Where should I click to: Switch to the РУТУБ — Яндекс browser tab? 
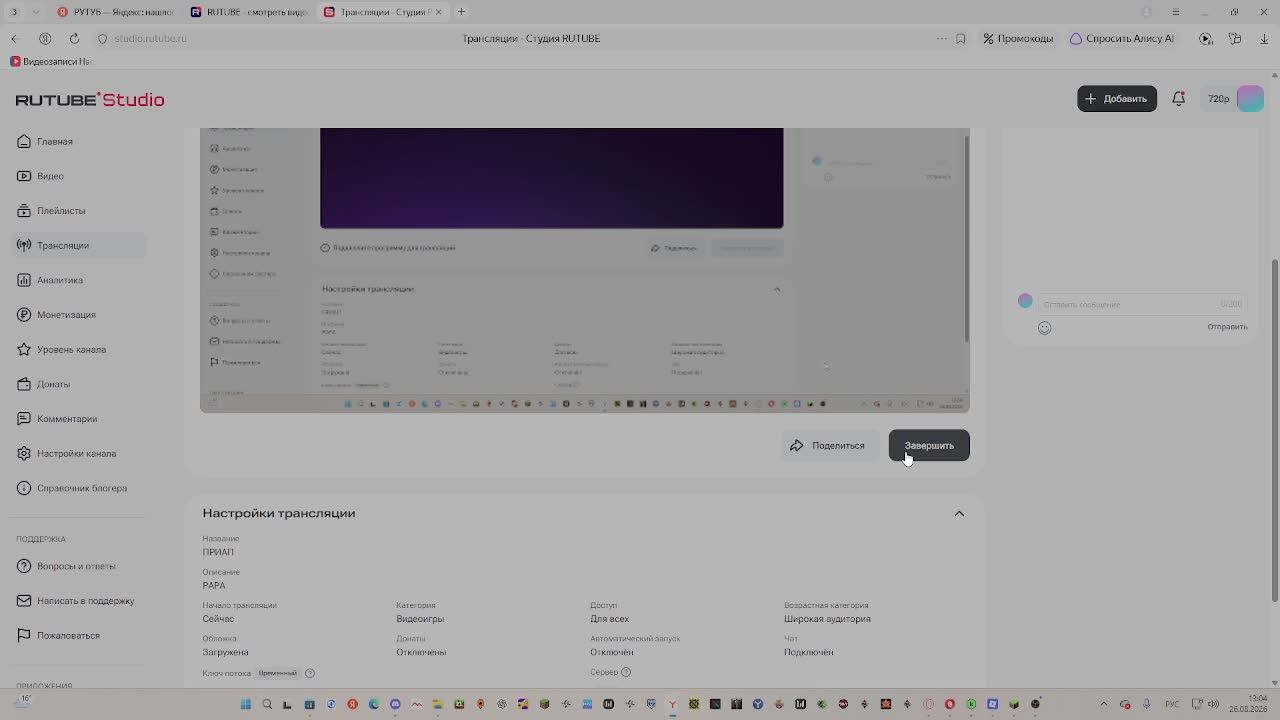(x=115, y=12)
